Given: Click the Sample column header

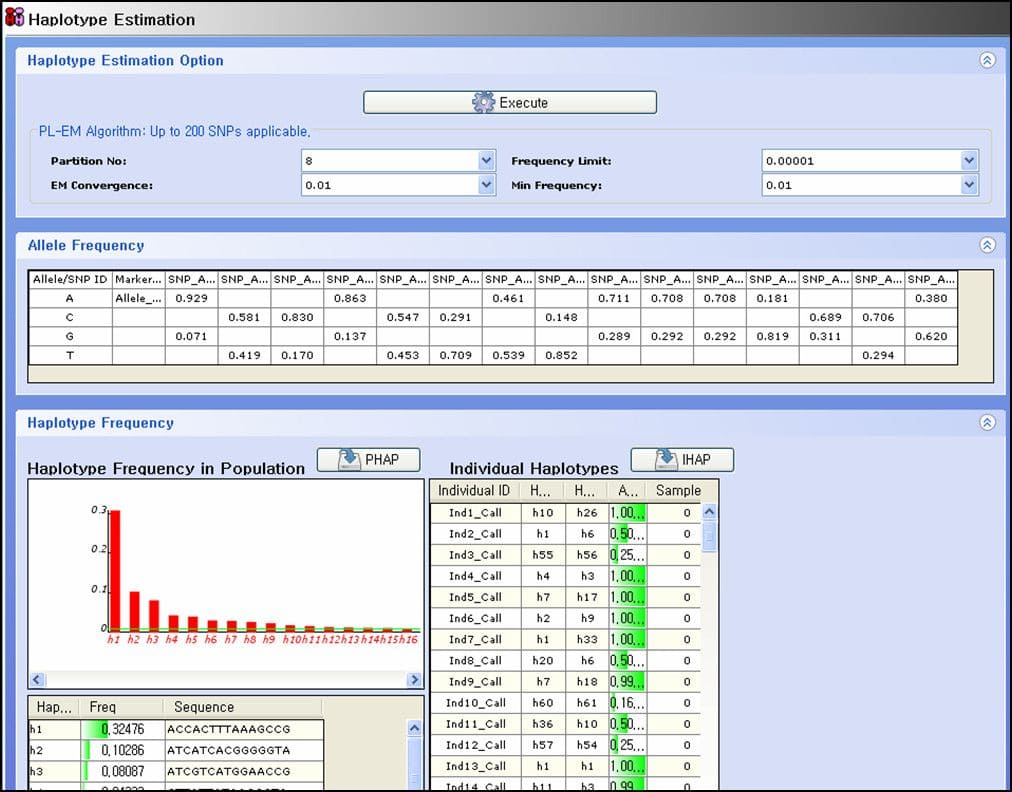Looking at the screenshot, I should pyautogui.click(x=677, y=491).
